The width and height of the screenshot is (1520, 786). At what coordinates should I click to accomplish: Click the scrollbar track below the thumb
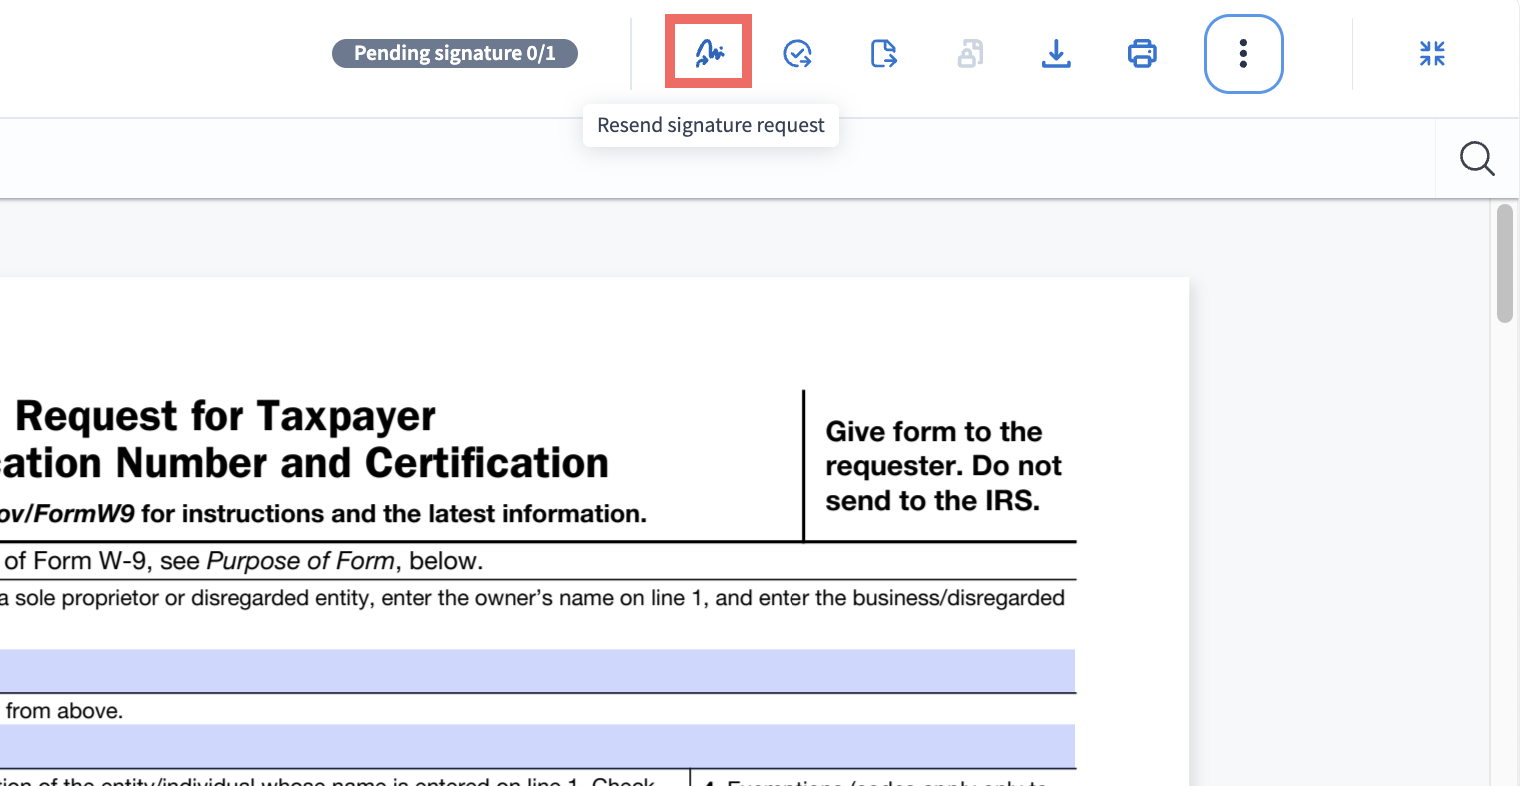[1505, 550]
